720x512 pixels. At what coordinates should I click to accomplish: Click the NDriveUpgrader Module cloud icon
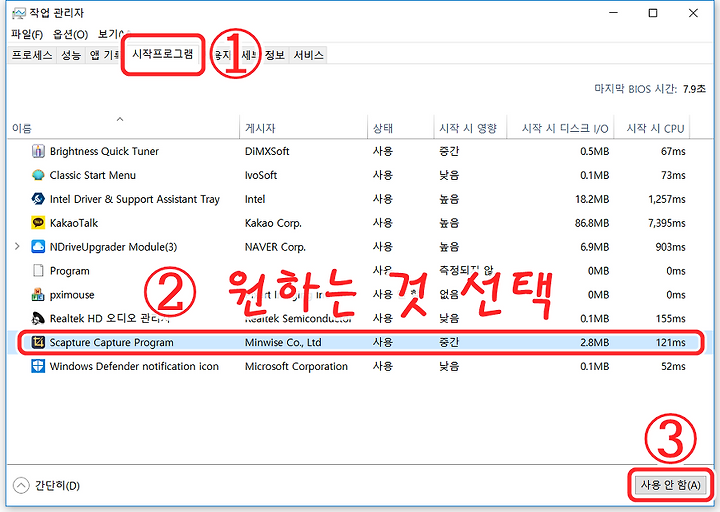[38, 247]
